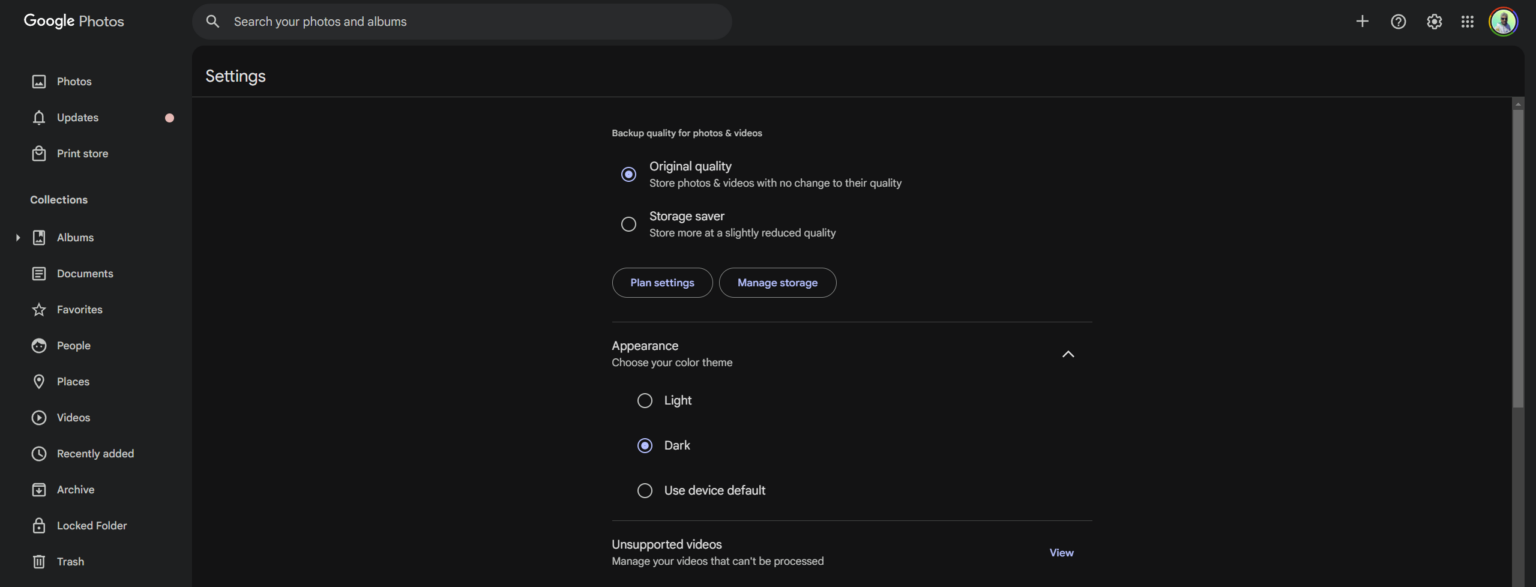Viewport: 1536px width, 587px height.
Task: Click the Create plus icon
Action: click(x=1362, y=20)
